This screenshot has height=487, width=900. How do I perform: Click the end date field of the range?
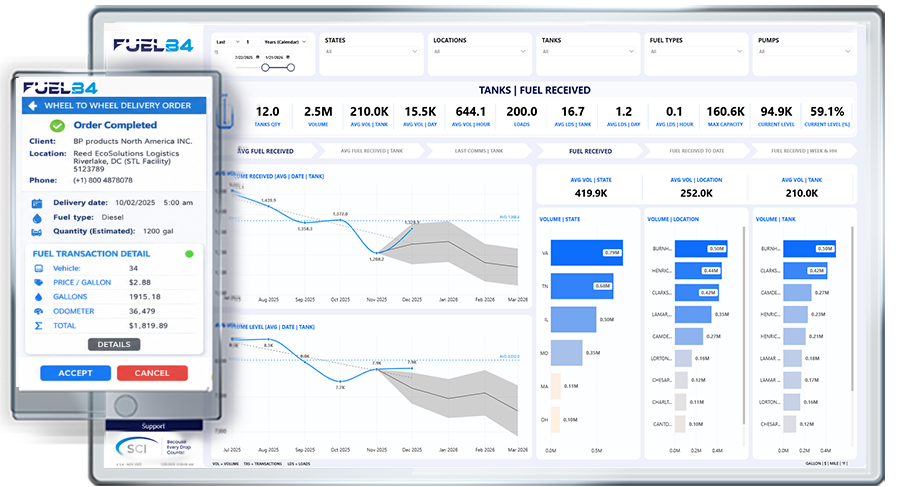pos(277,57)
